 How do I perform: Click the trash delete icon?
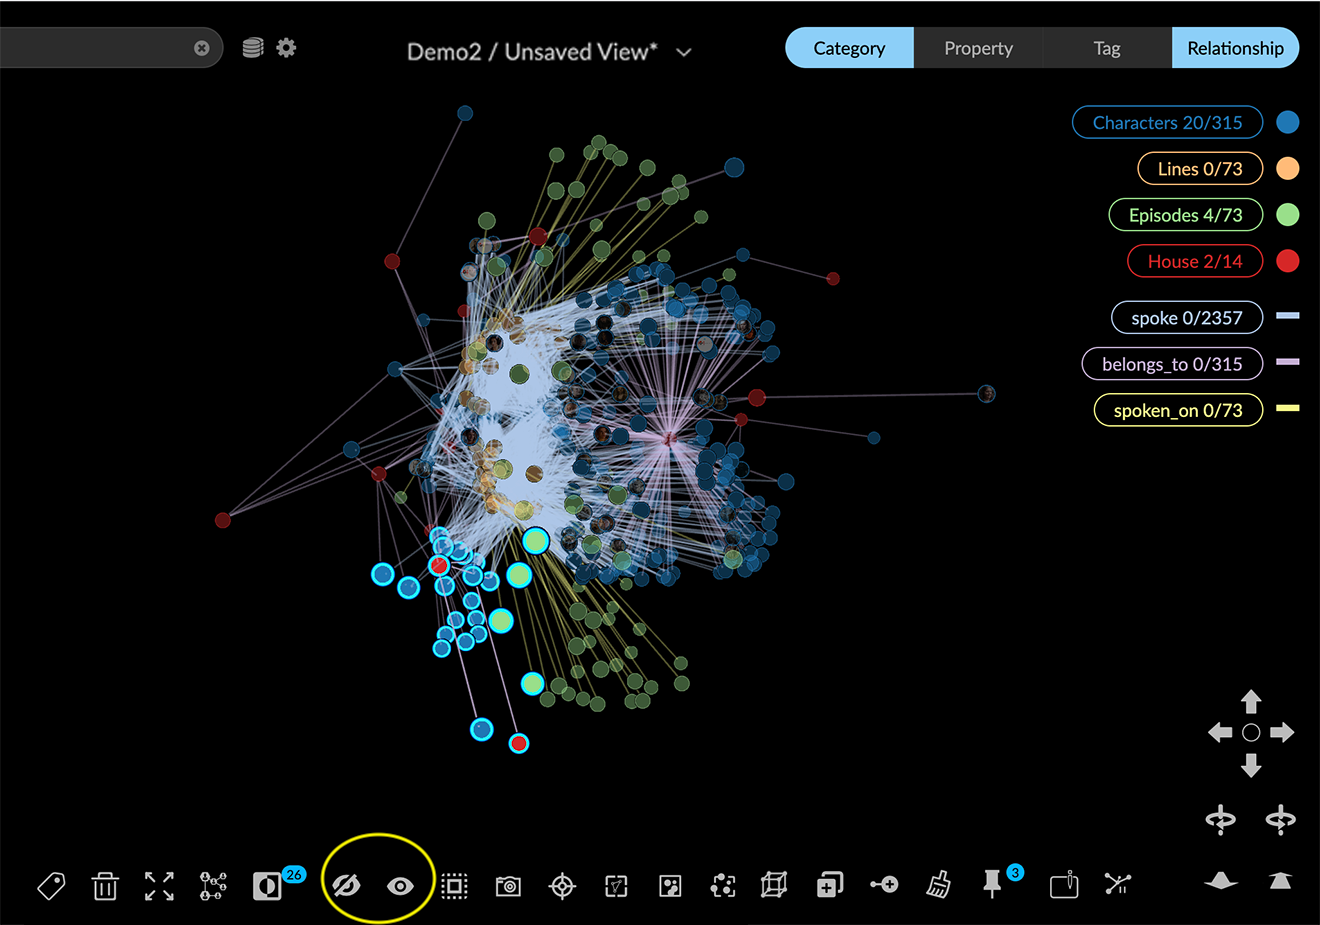click(105, 886)
